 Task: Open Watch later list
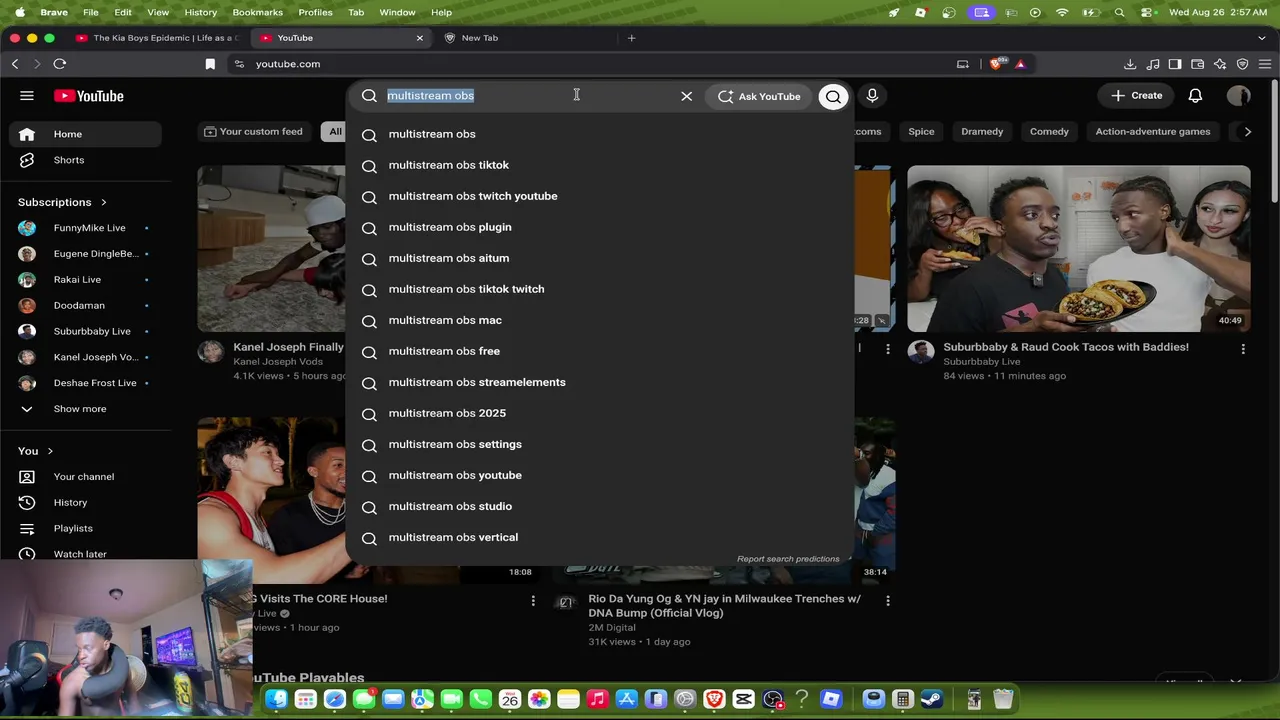[x=84, y=554]
